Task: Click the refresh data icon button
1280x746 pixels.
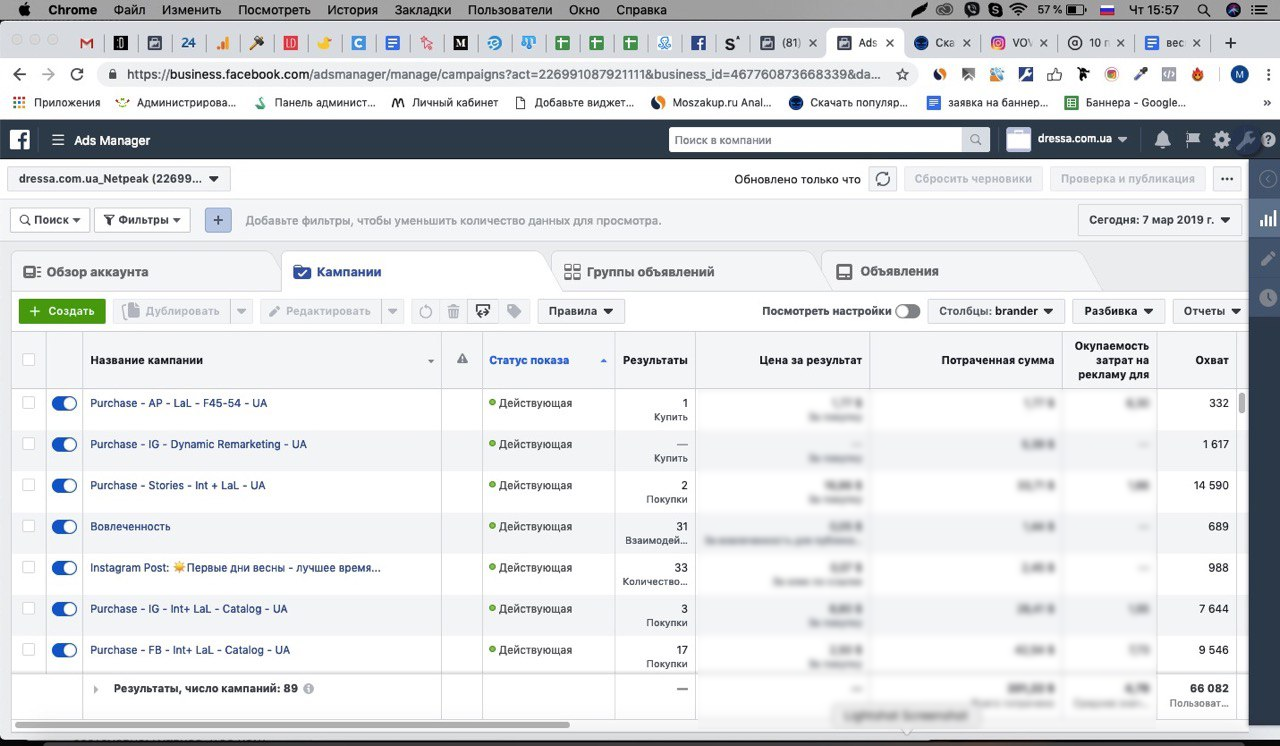Action: [882, 179]
